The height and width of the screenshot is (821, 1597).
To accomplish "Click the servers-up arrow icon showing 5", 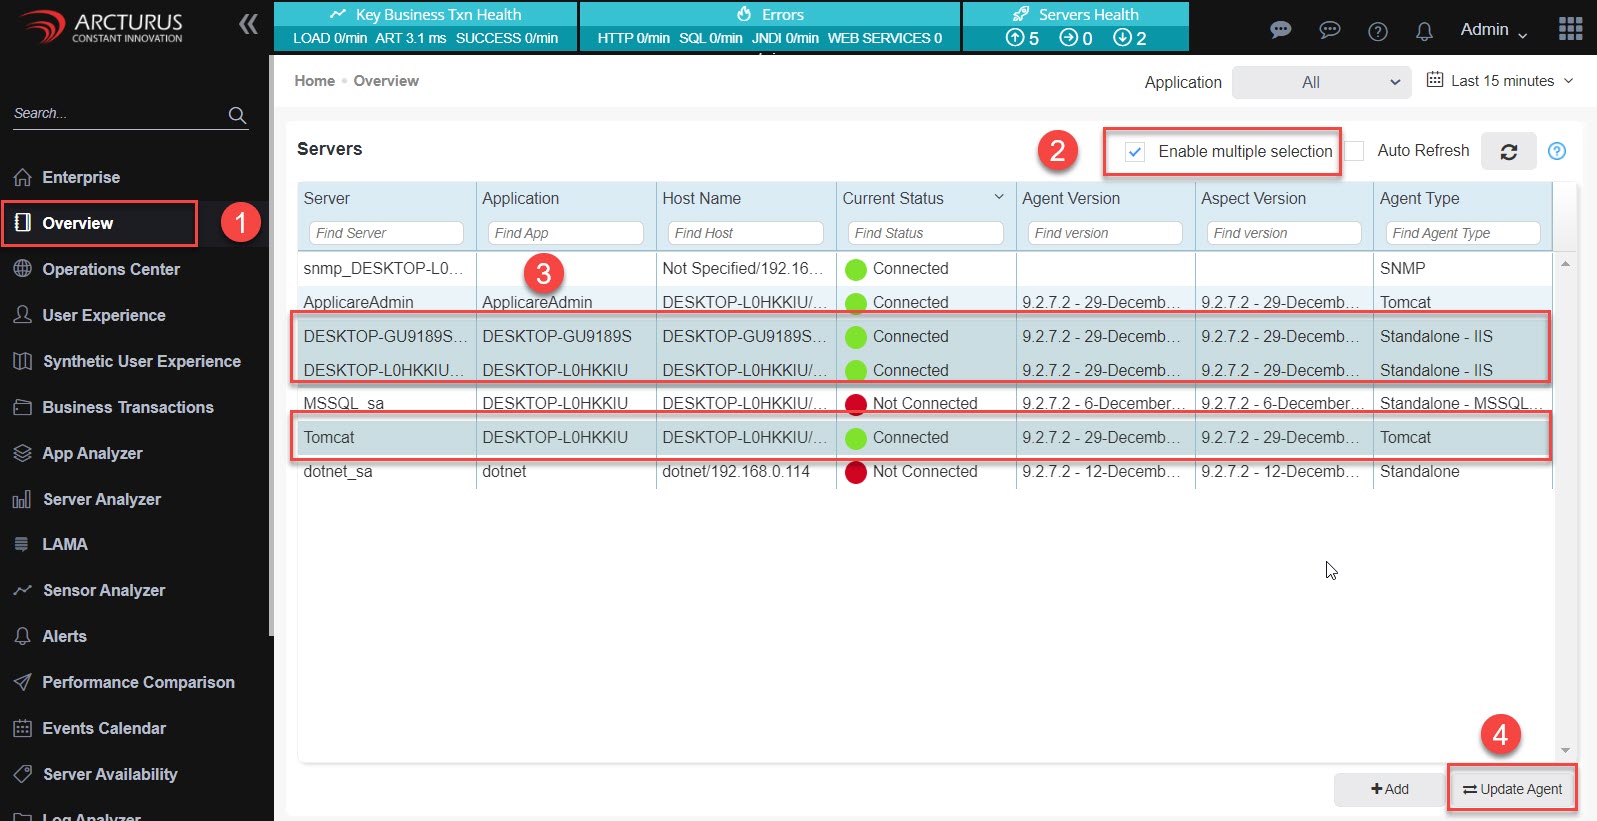I will coord(1015,38).
